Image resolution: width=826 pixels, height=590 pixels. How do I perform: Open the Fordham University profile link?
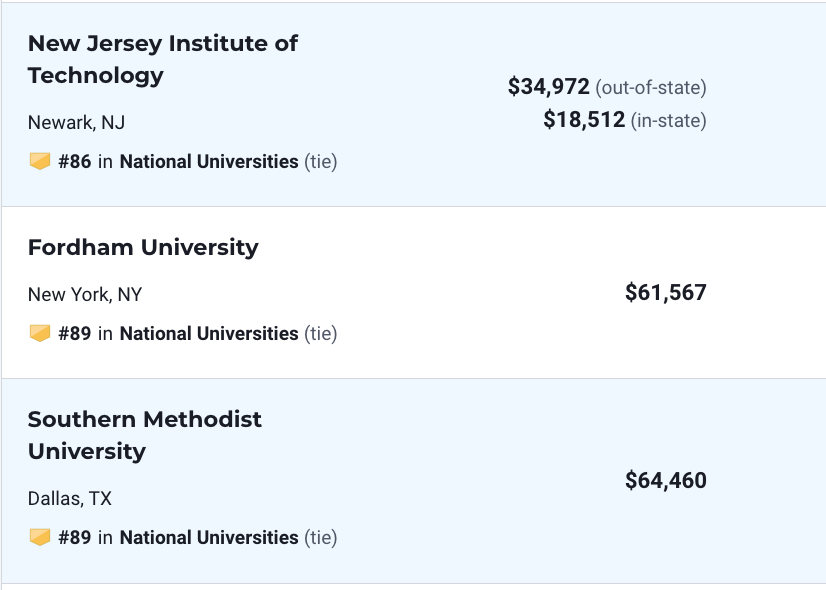coord(143,247)
